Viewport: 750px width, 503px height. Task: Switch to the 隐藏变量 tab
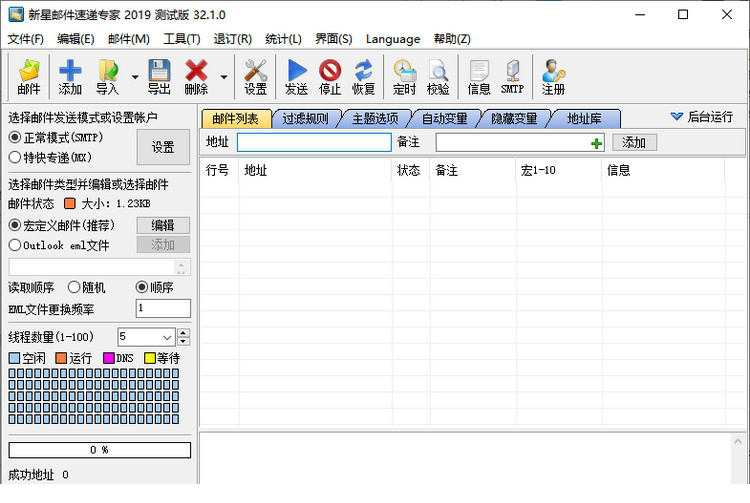tap(515, 119)
